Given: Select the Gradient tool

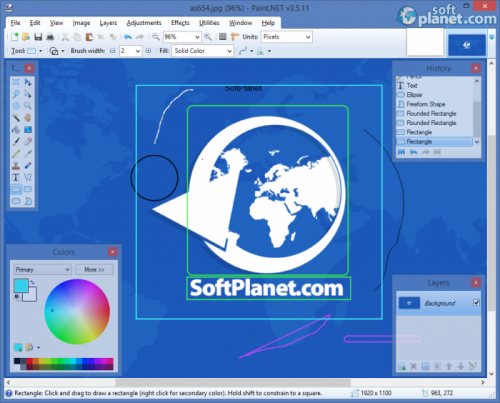Looking at the screenshot, I should click(28, 130).
